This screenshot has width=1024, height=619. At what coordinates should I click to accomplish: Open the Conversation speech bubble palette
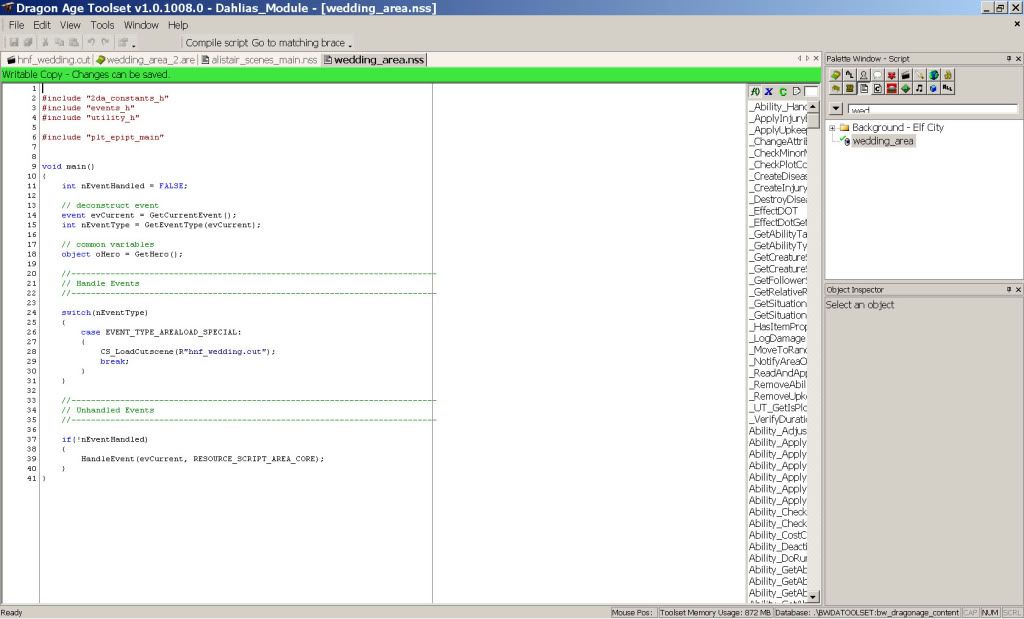[877, 75]
